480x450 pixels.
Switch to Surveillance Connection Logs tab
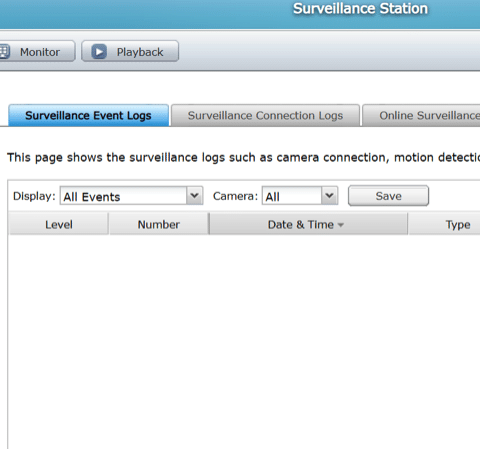click(x=265, y=115)
